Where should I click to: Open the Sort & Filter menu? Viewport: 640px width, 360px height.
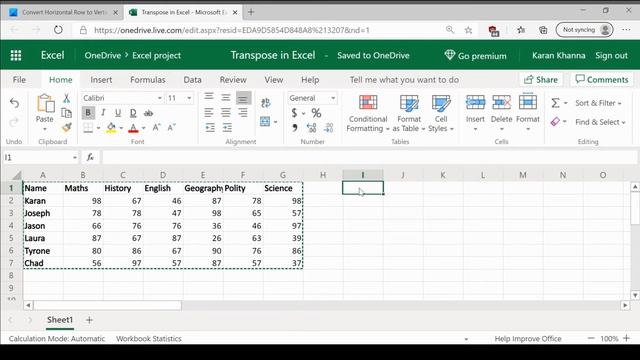pyautogui.click(x=598, y=103)
